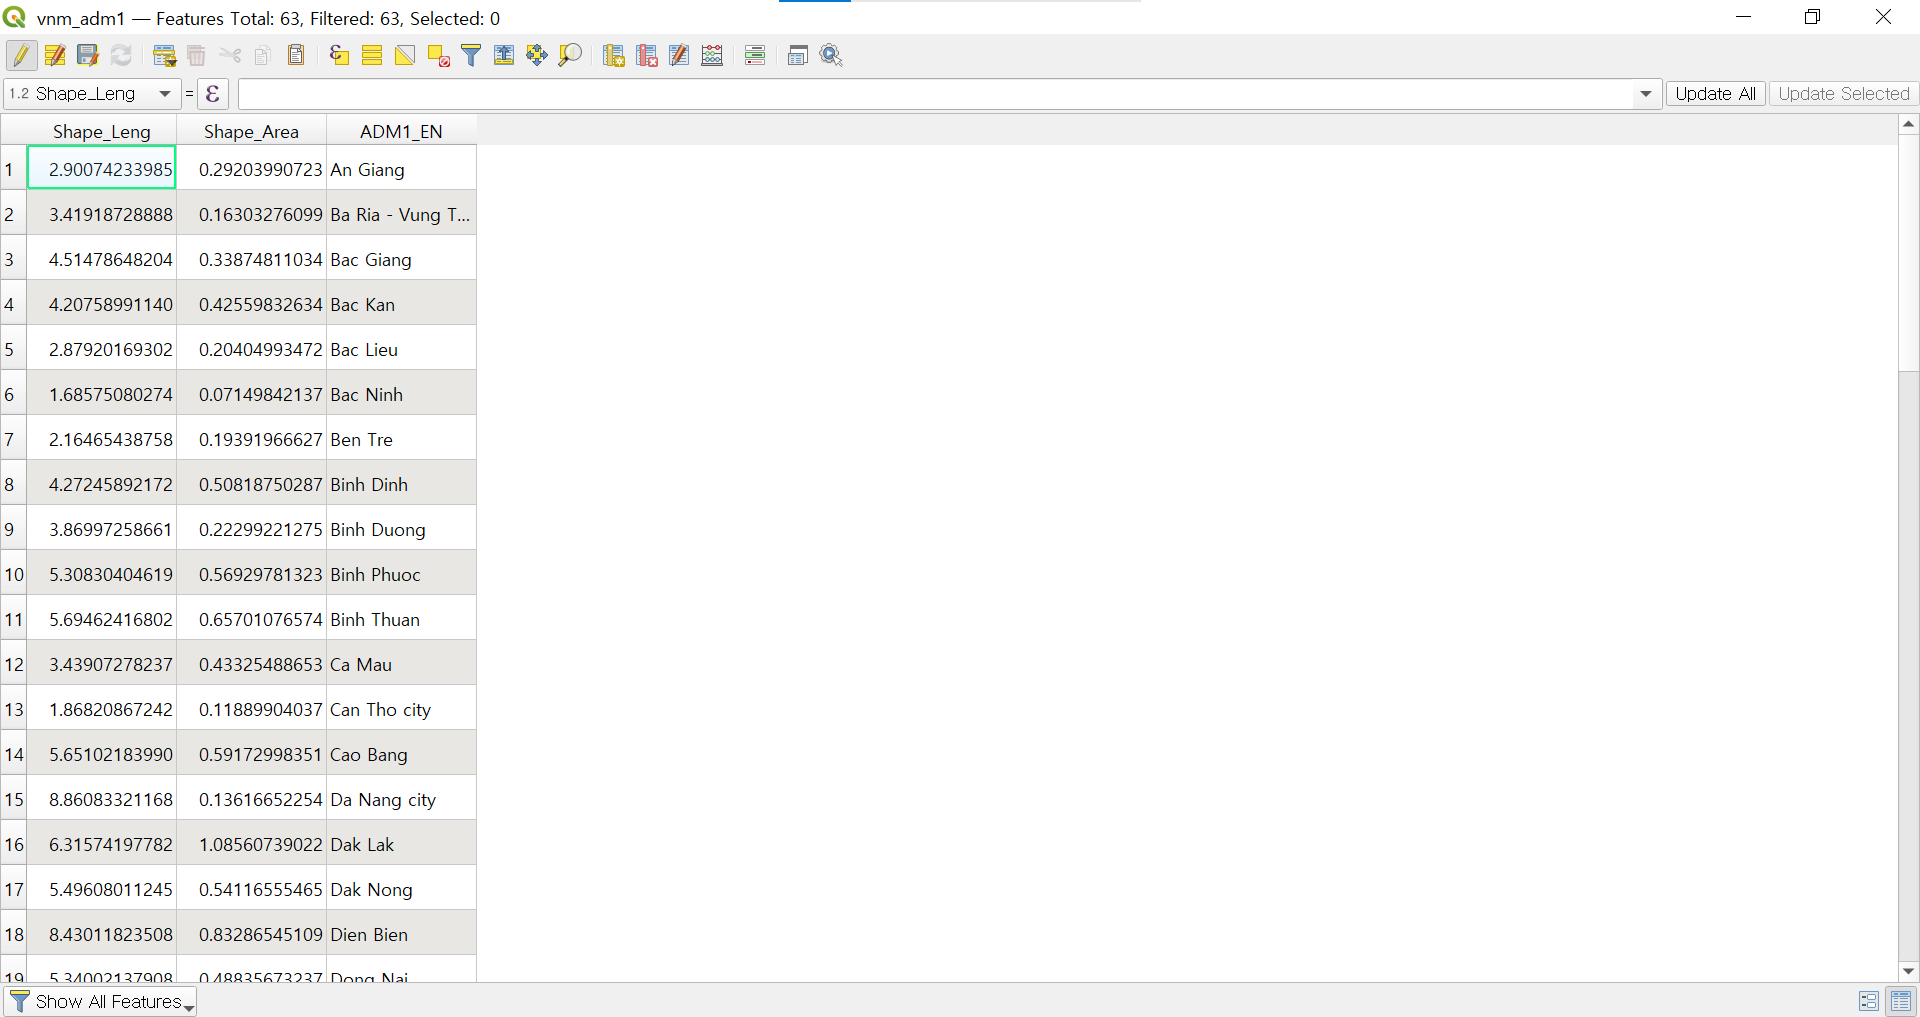Click the 0.56929781323 area cell
The width and height of the screenshot is (1920, 1017).
click(251, 575)
